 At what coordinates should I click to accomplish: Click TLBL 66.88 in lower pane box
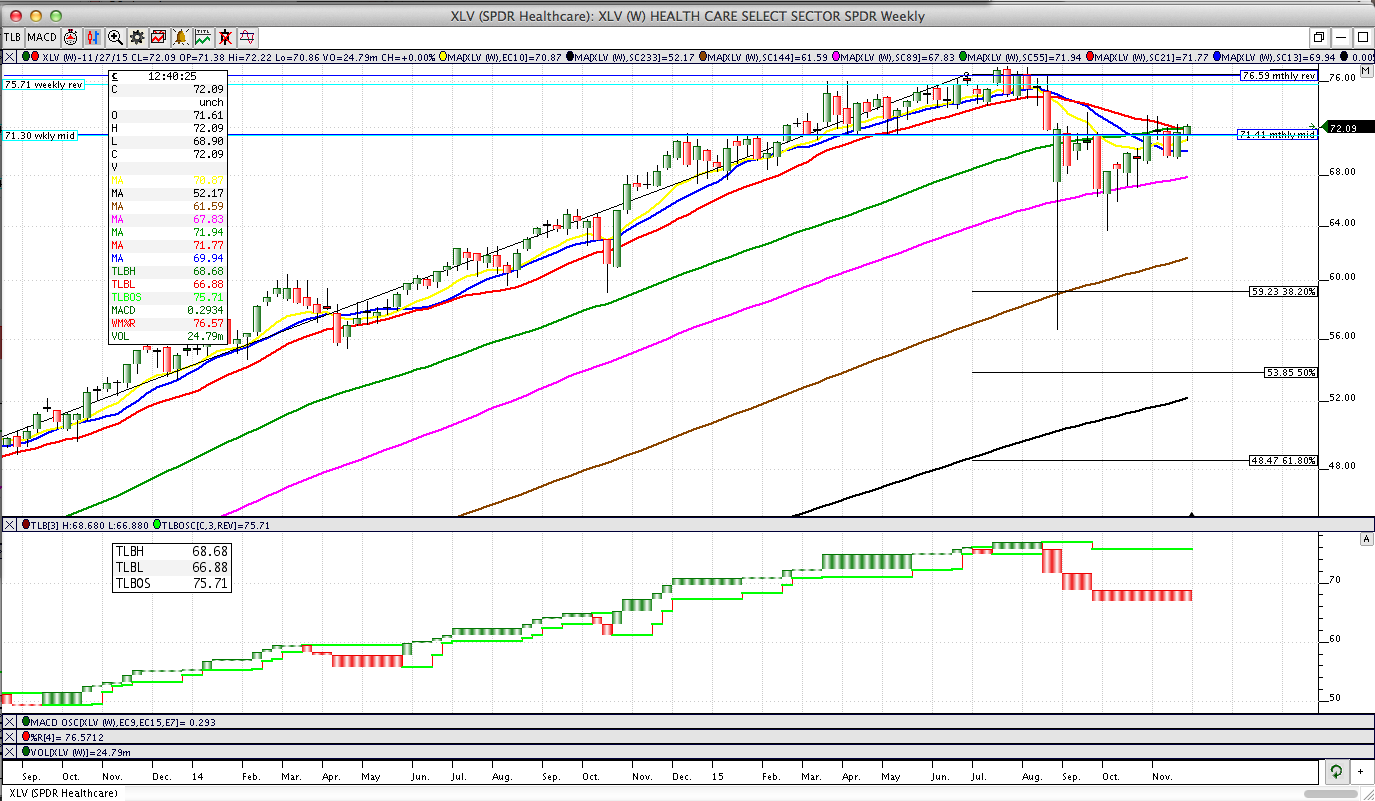click(172, 567)
